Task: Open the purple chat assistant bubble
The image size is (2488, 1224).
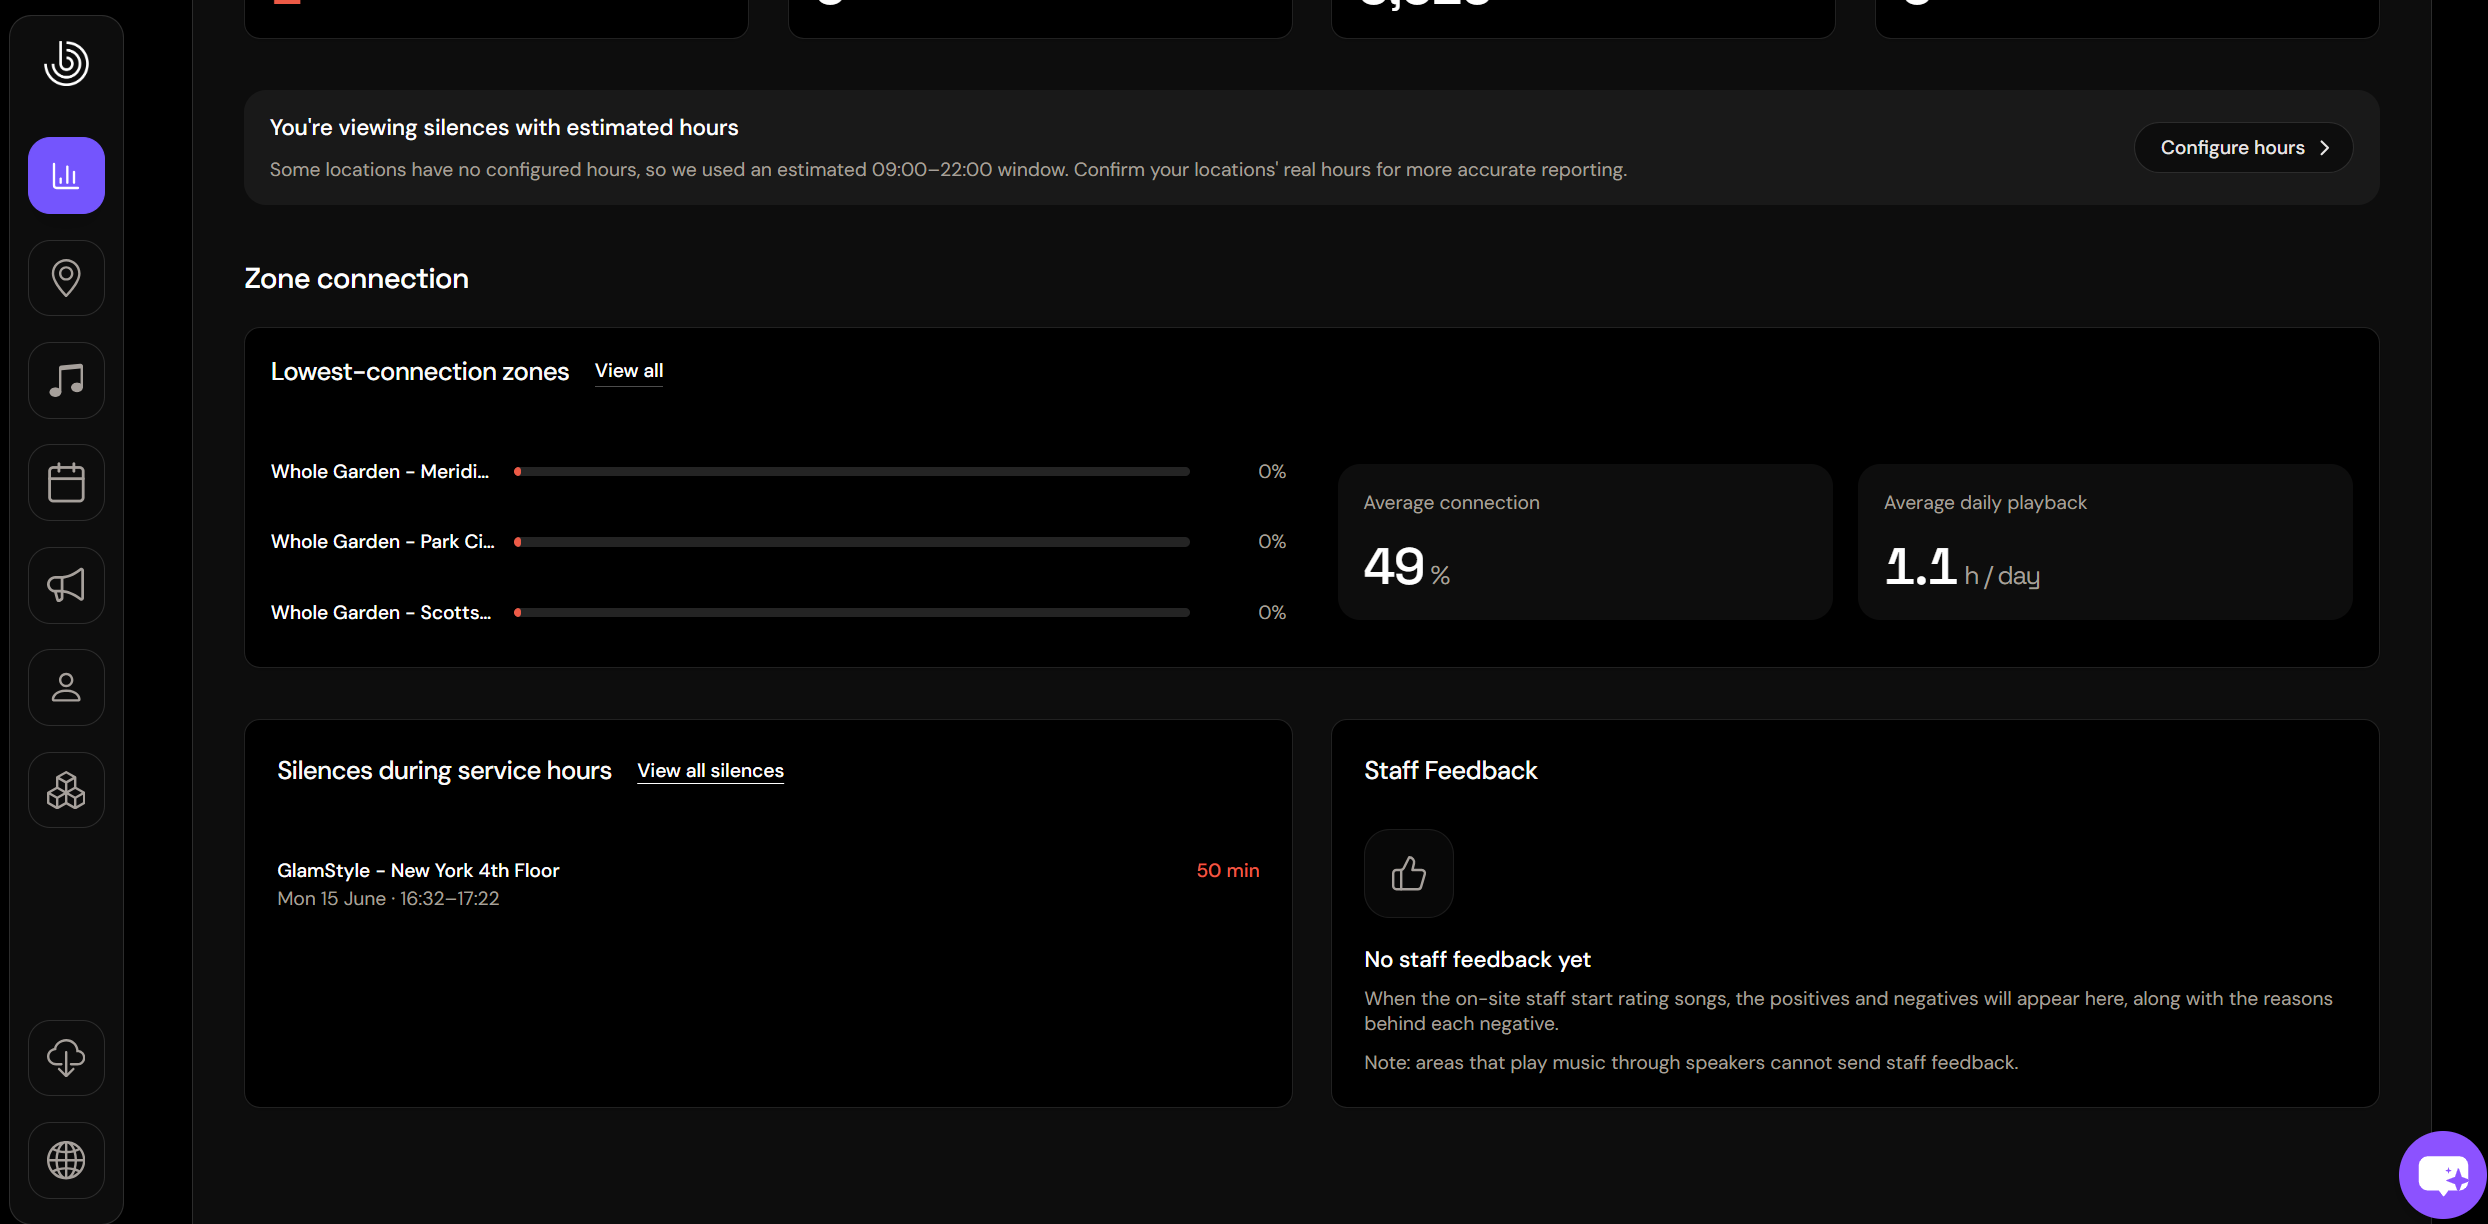Action: pos(2443,1175)
